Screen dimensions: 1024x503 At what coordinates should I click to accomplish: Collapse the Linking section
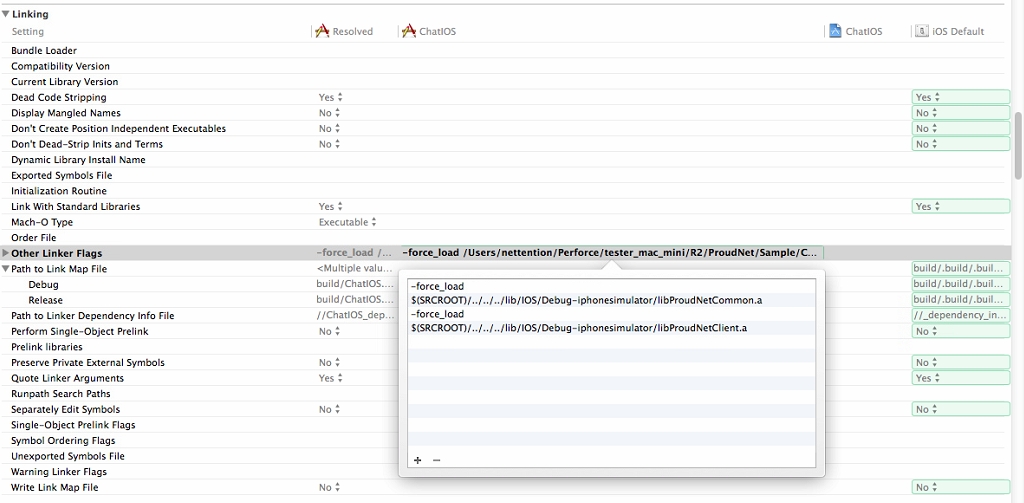pyautogui.click(x=6, y=14)
